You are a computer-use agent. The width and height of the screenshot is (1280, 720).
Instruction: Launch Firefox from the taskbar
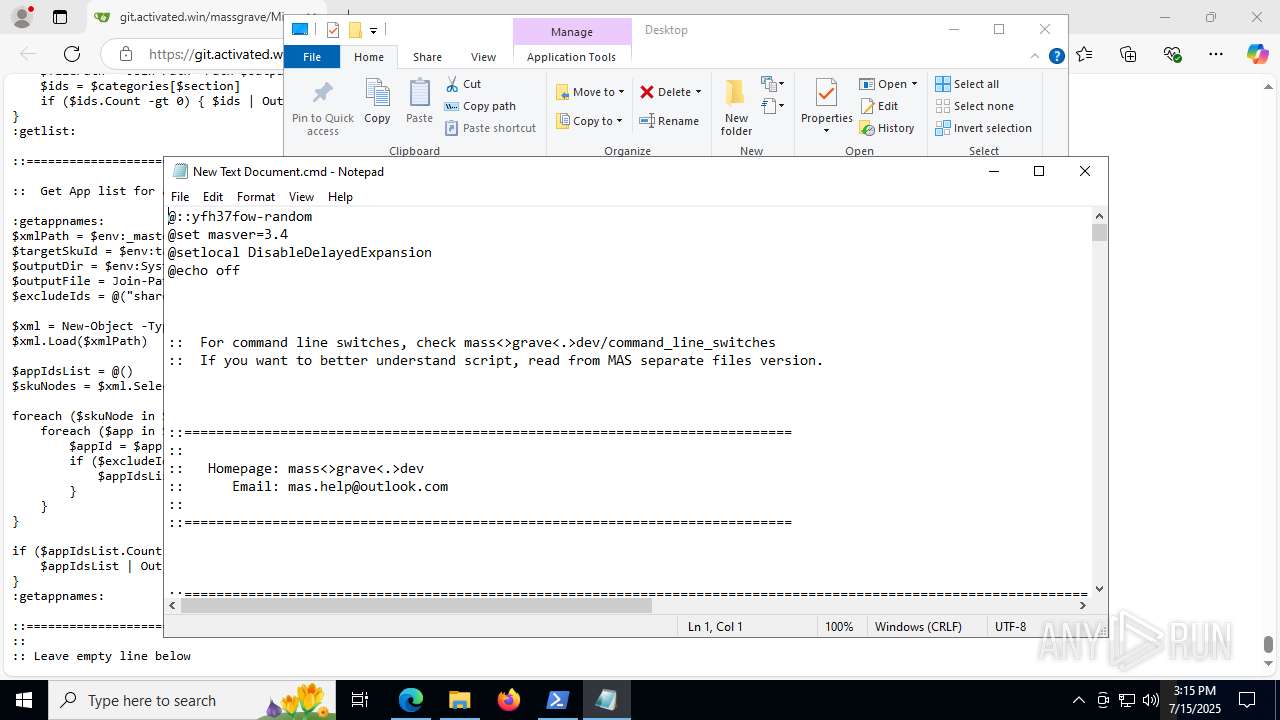tap(508, 700)
